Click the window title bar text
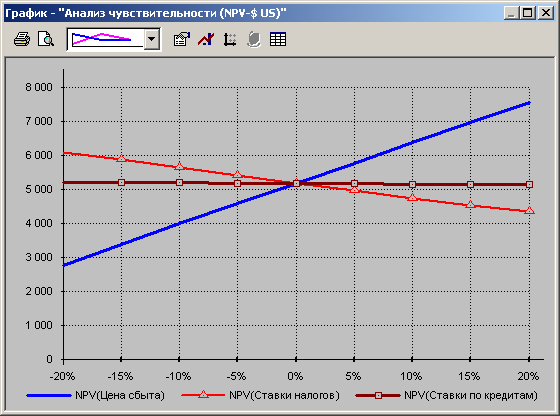Viewport: 560px width, 416px height. coord(146,13)
